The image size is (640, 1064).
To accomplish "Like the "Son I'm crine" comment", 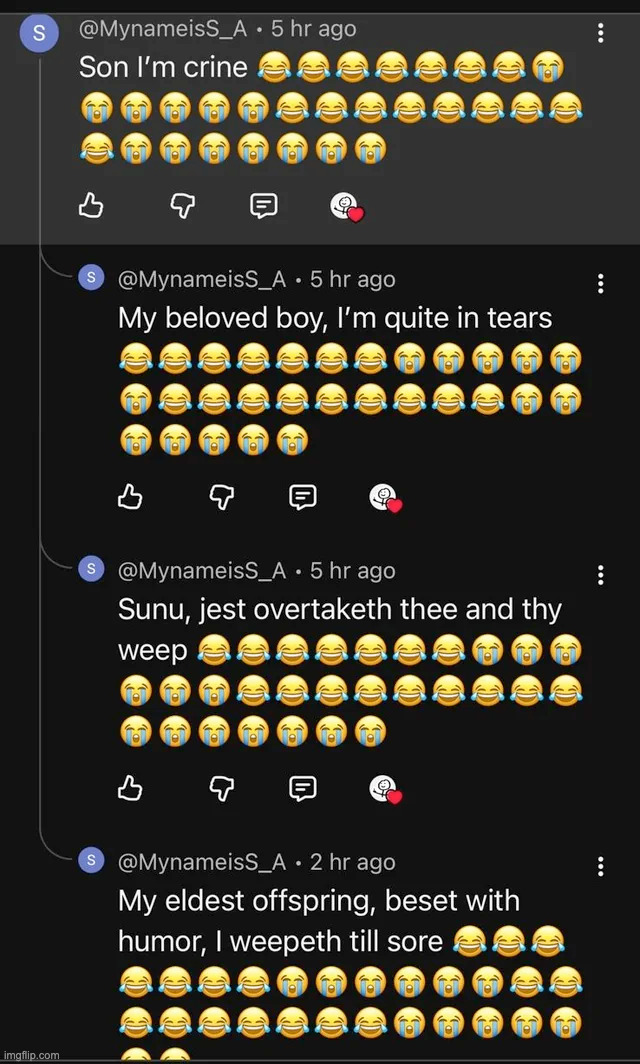I will 91,206.
